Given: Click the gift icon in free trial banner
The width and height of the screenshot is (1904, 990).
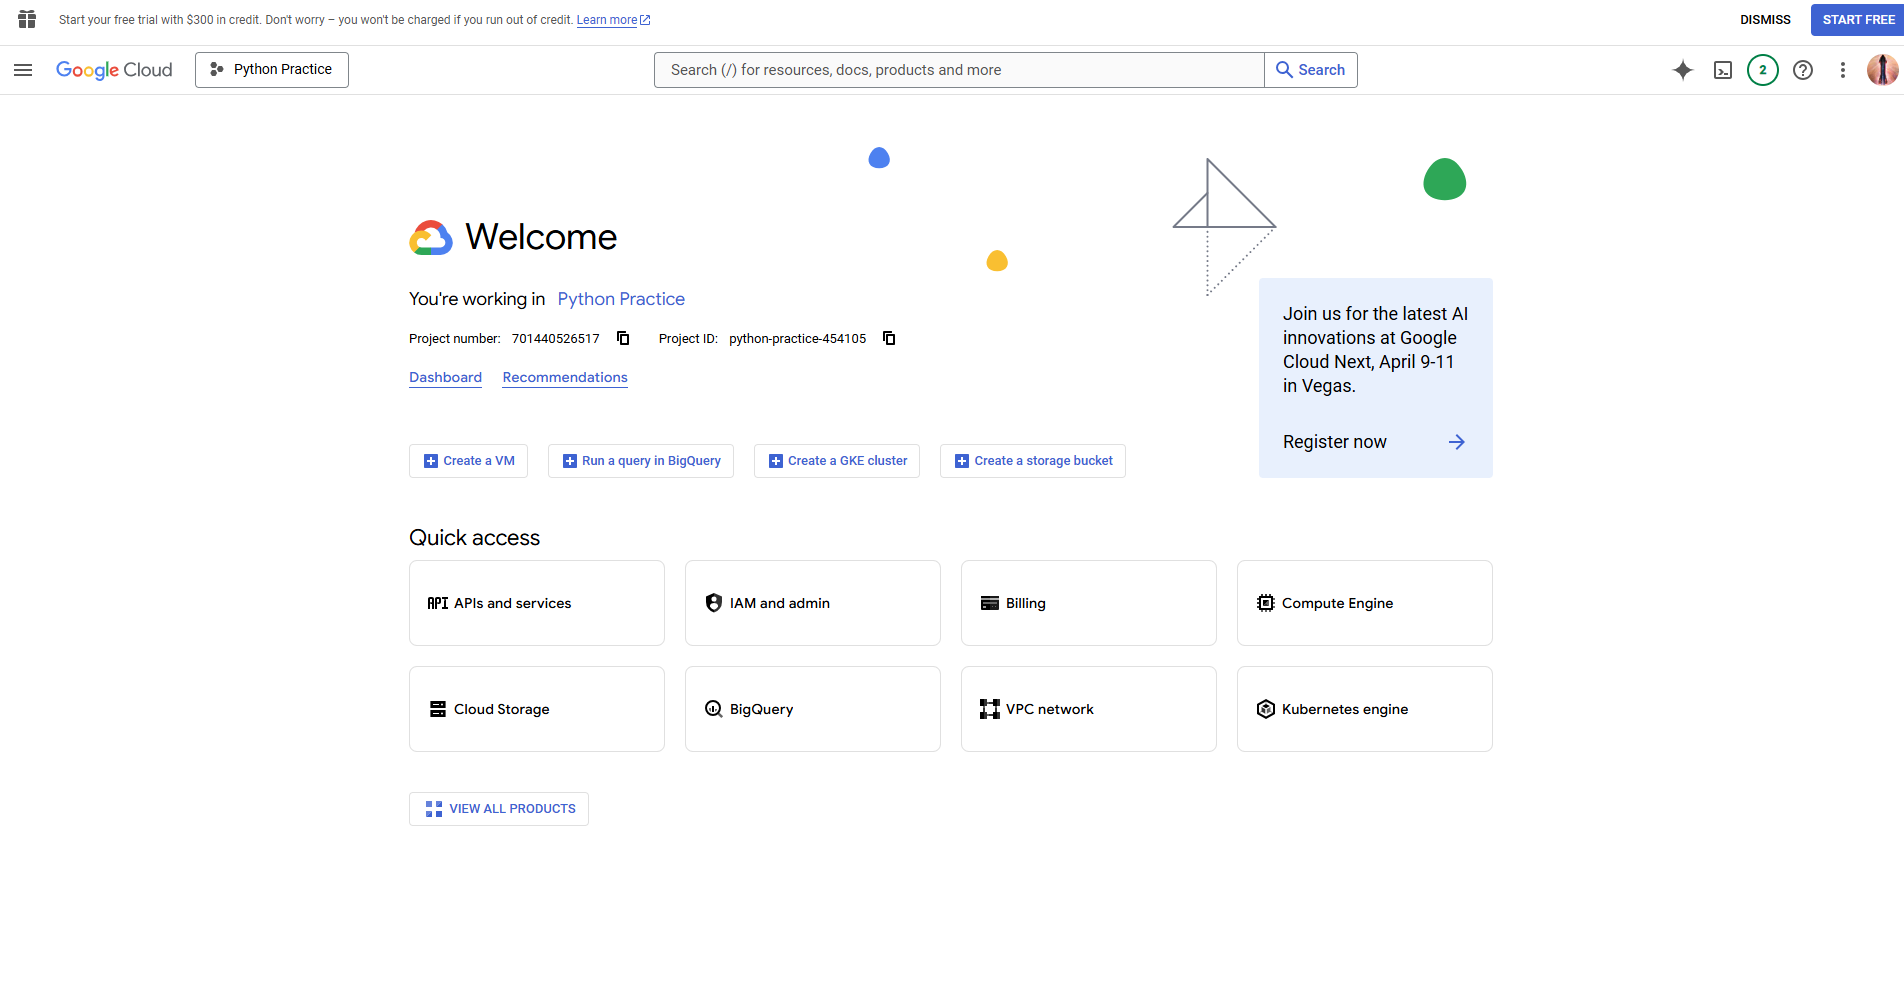Looking at the screenshot, I should [x=27, y=20].
